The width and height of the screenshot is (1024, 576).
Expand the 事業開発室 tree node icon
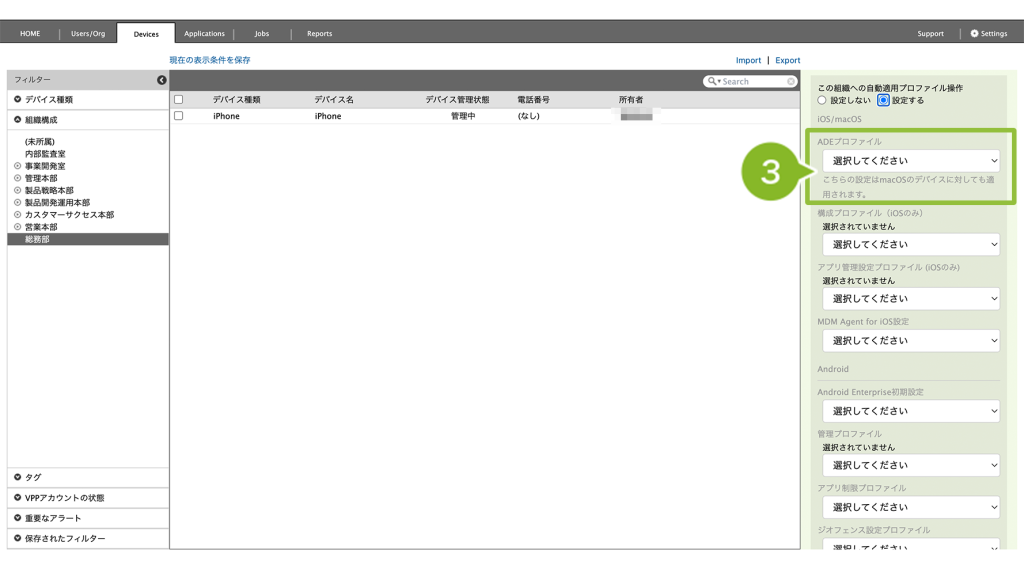17,166
